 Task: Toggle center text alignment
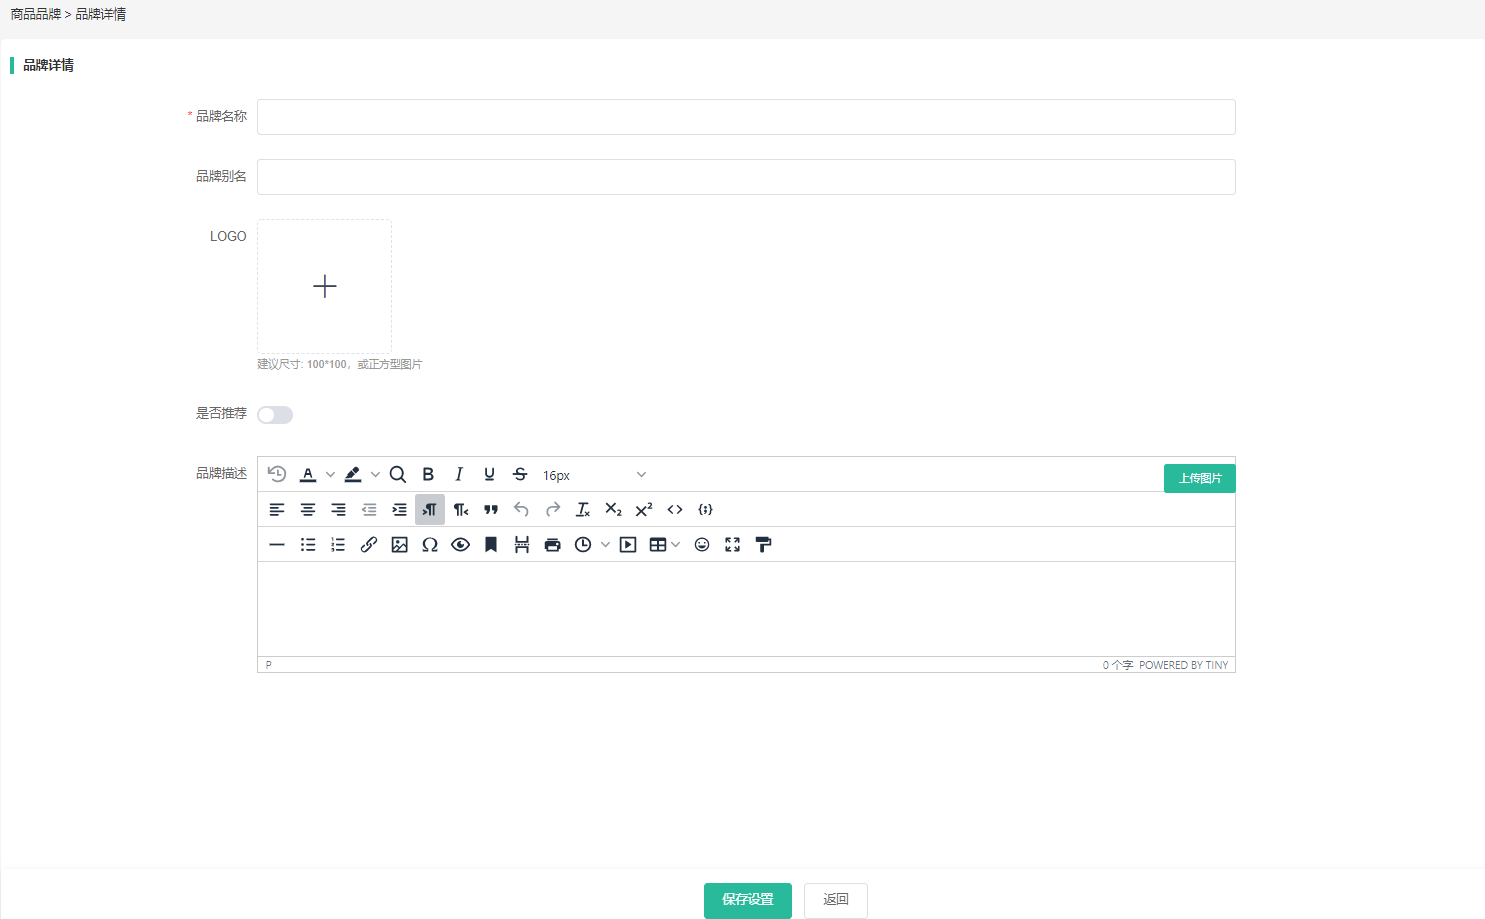[308, 510]
